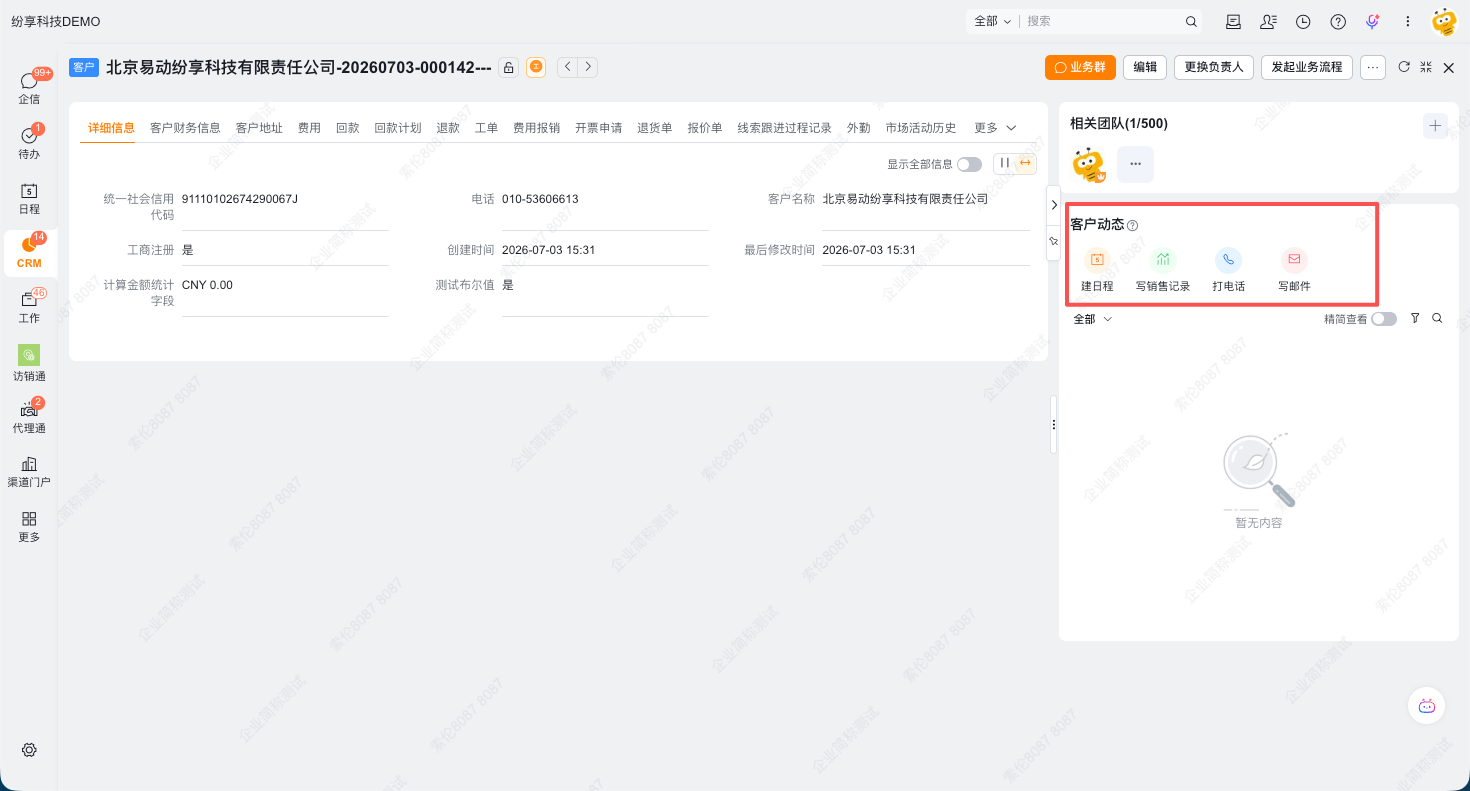This screenshot has width=1470, height=791.
Task: Open 企信 messaging in the sidebar
Action: tap(29, 87)
